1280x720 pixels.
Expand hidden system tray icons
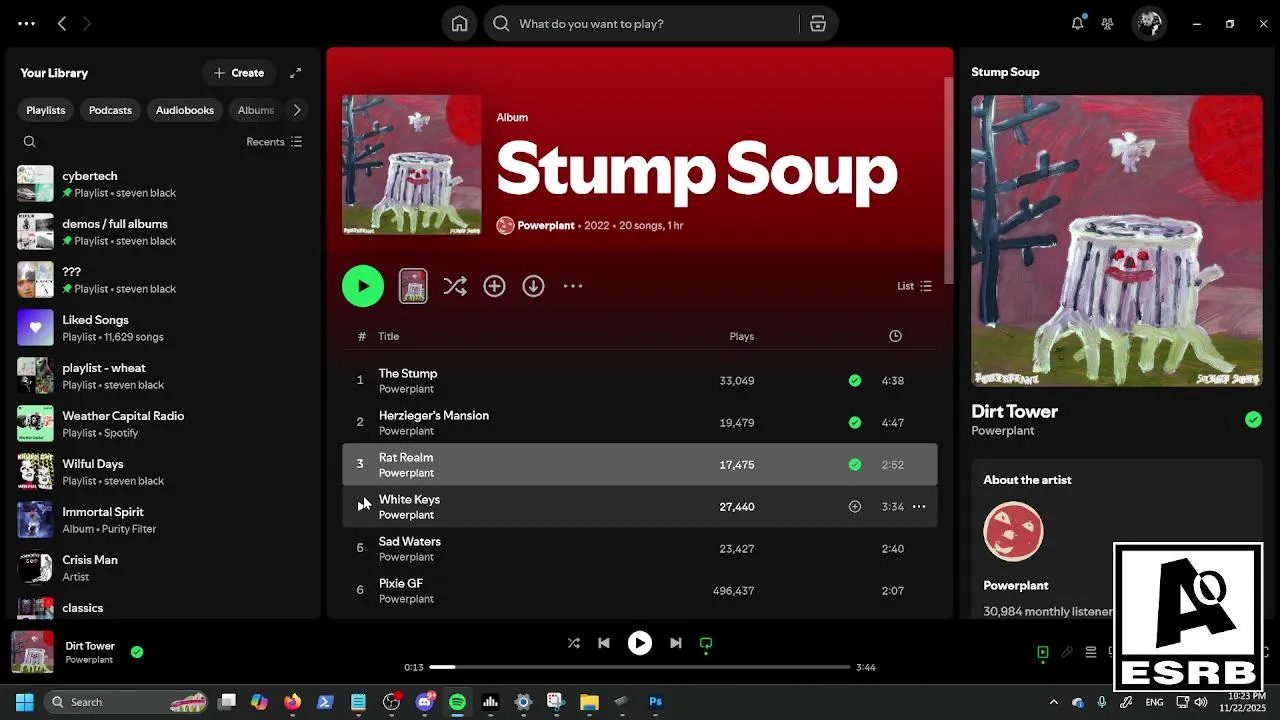pos(1053,702)
